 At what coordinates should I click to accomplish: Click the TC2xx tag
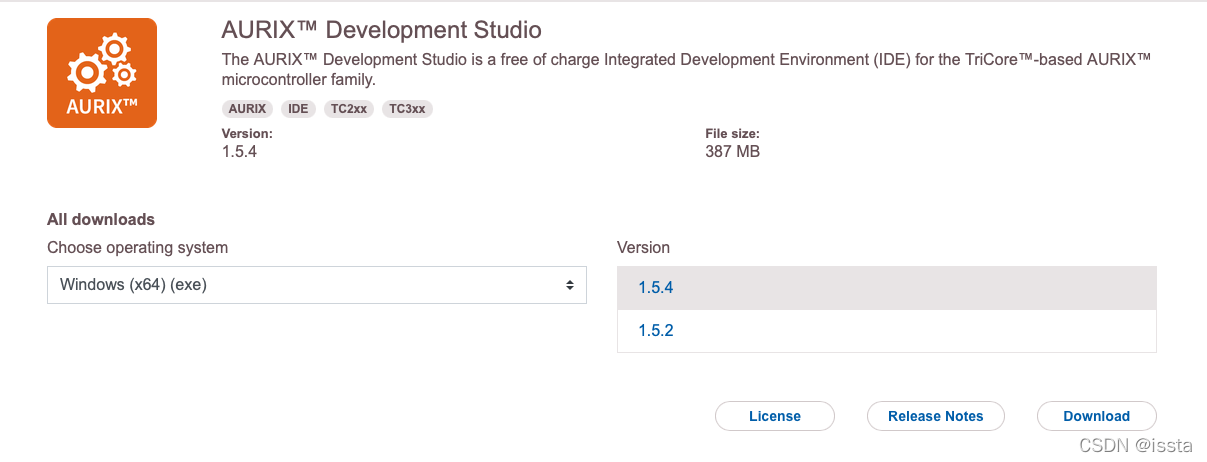click(349, 109)
